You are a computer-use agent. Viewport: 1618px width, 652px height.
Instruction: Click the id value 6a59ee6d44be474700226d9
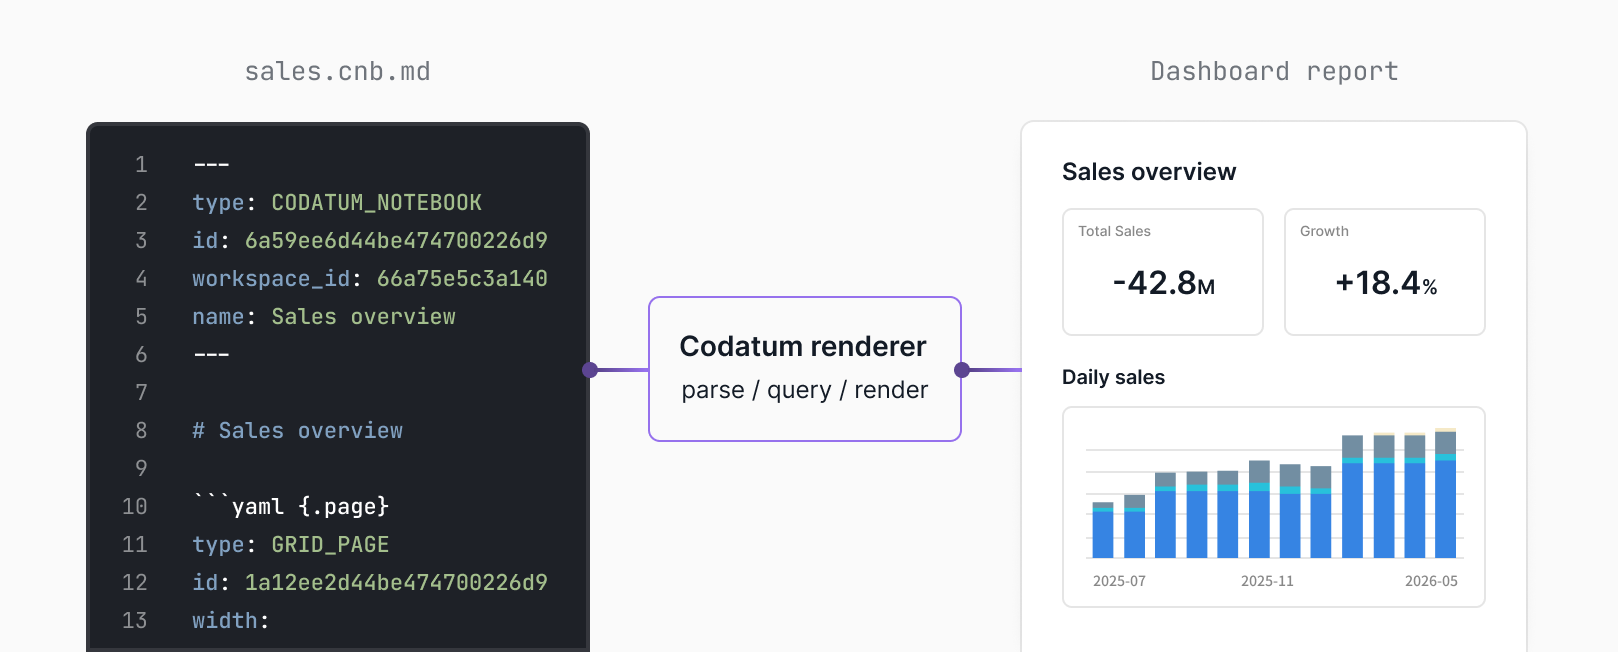[396, 241]
